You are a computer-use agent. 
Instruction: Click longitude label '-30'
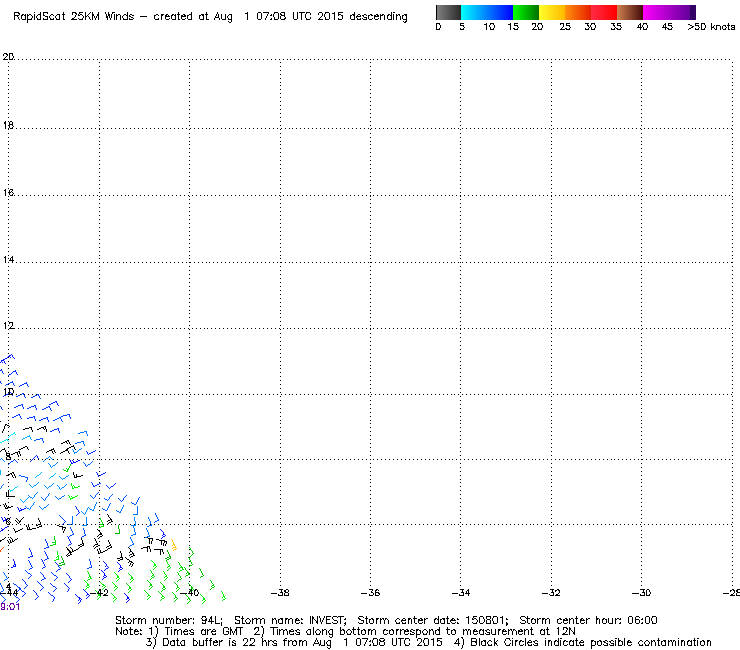click(x=641, y=592)
